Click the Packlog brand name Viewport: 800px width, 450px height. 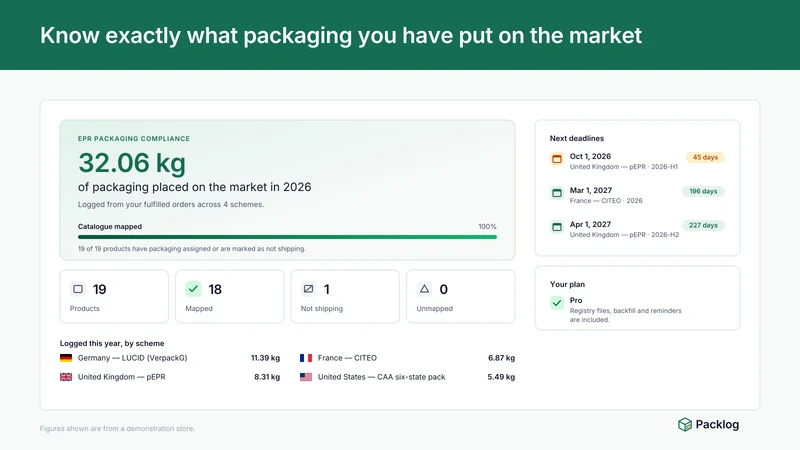tap(717, 424)
